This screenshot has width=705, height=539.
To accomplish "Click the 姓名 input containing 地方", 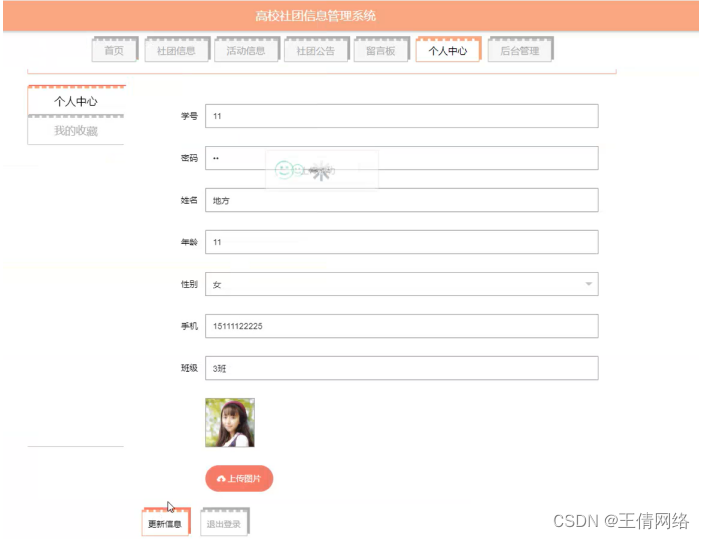I will click(x=402, y=200).
